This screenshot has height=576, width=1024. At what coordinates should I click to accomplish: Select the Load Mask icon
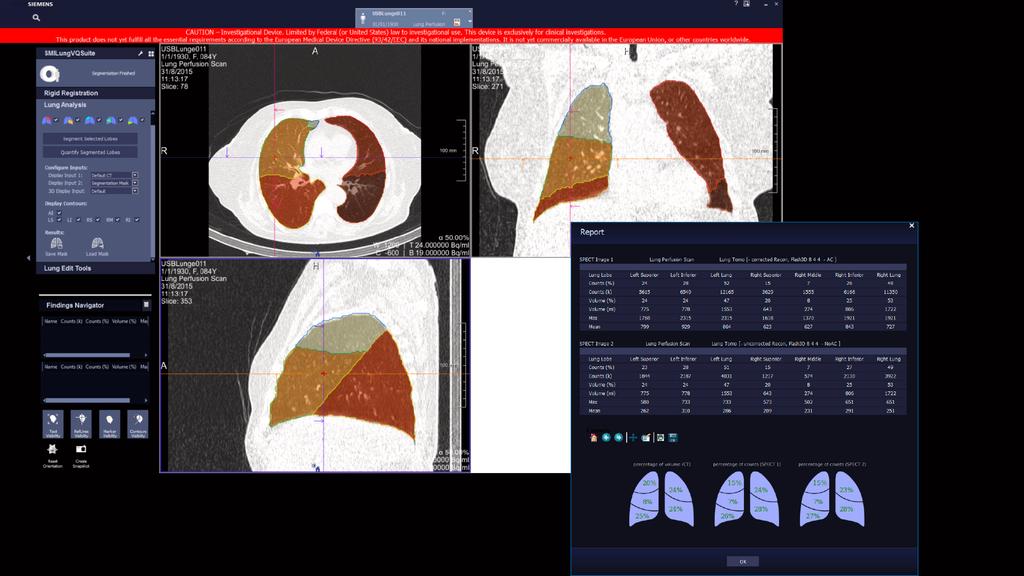97,242
